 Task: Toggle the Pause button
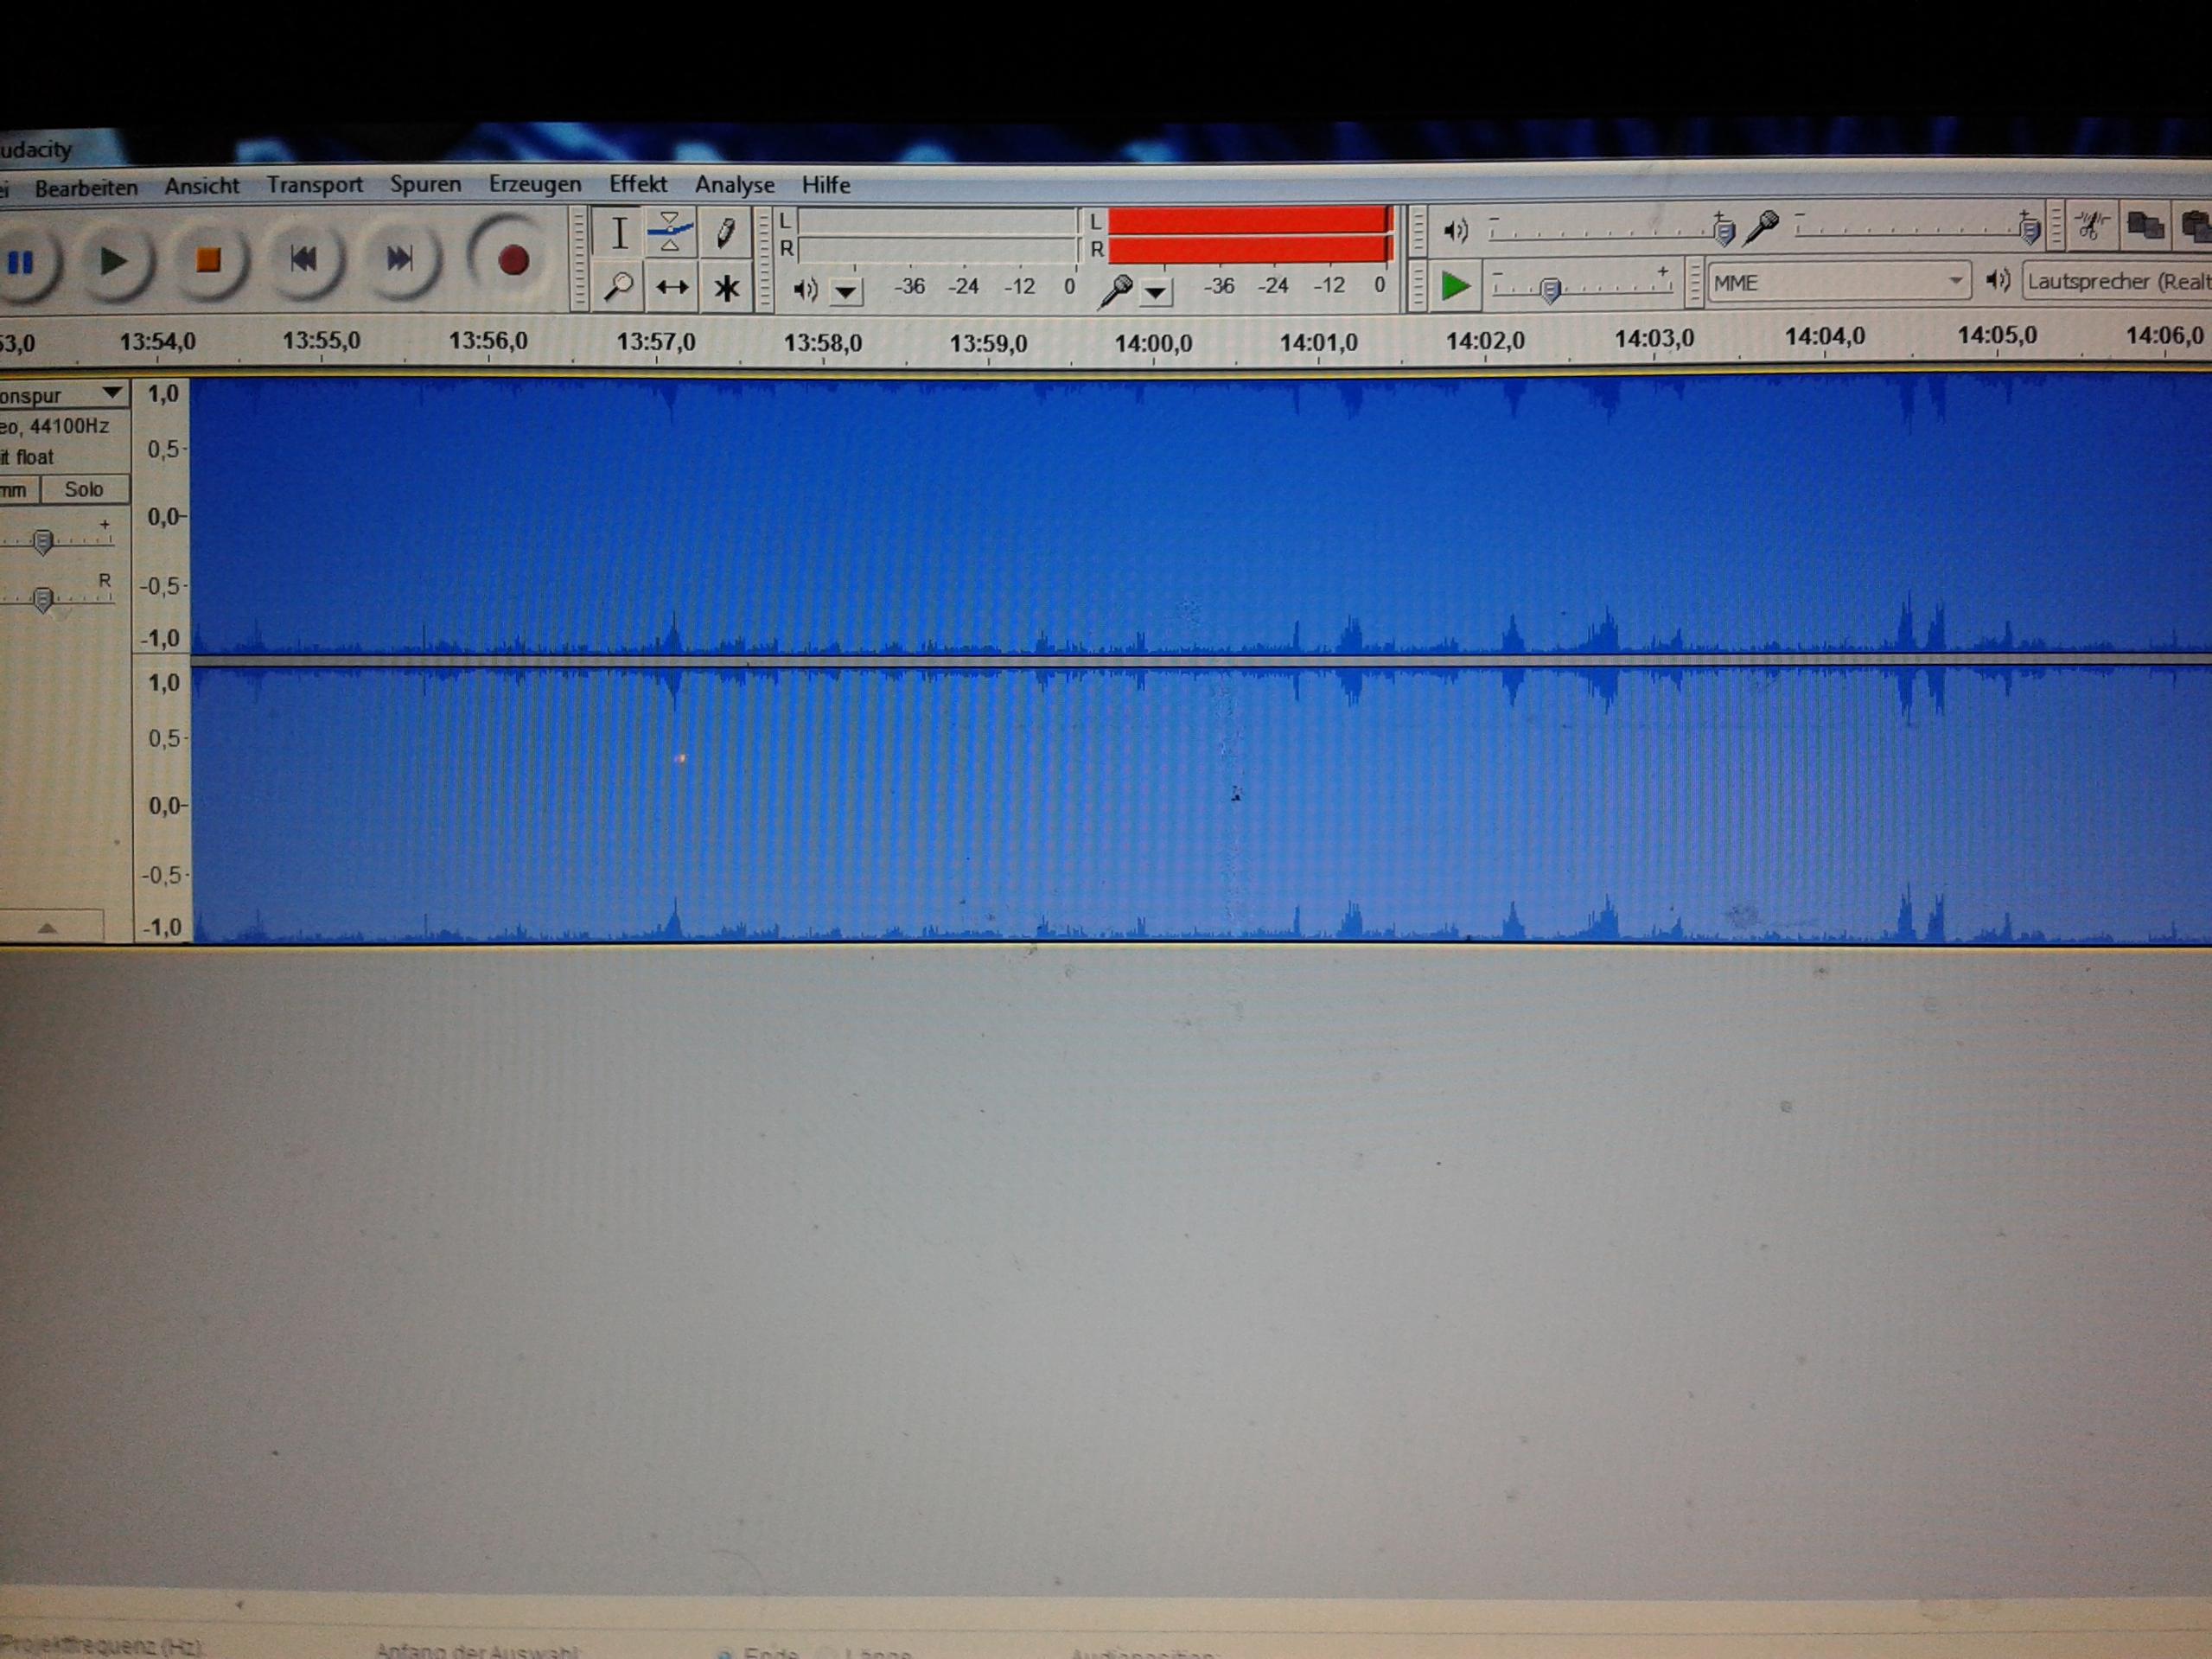pyautogui.click(x=22, y=263)
